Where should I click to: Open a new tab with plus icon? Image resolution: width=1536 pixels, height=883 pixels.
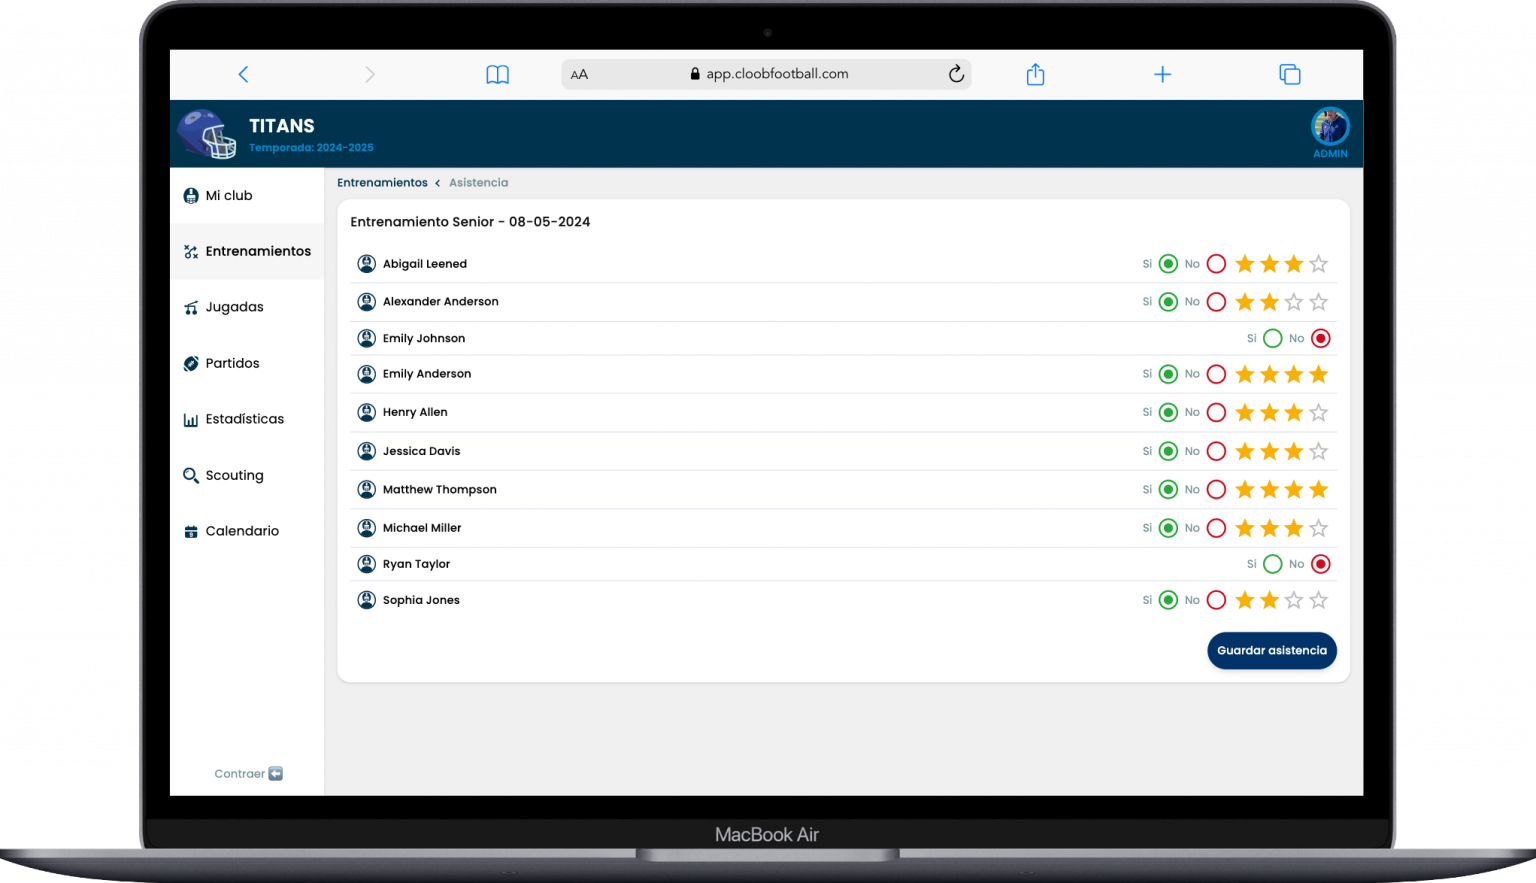(1162, 74)
